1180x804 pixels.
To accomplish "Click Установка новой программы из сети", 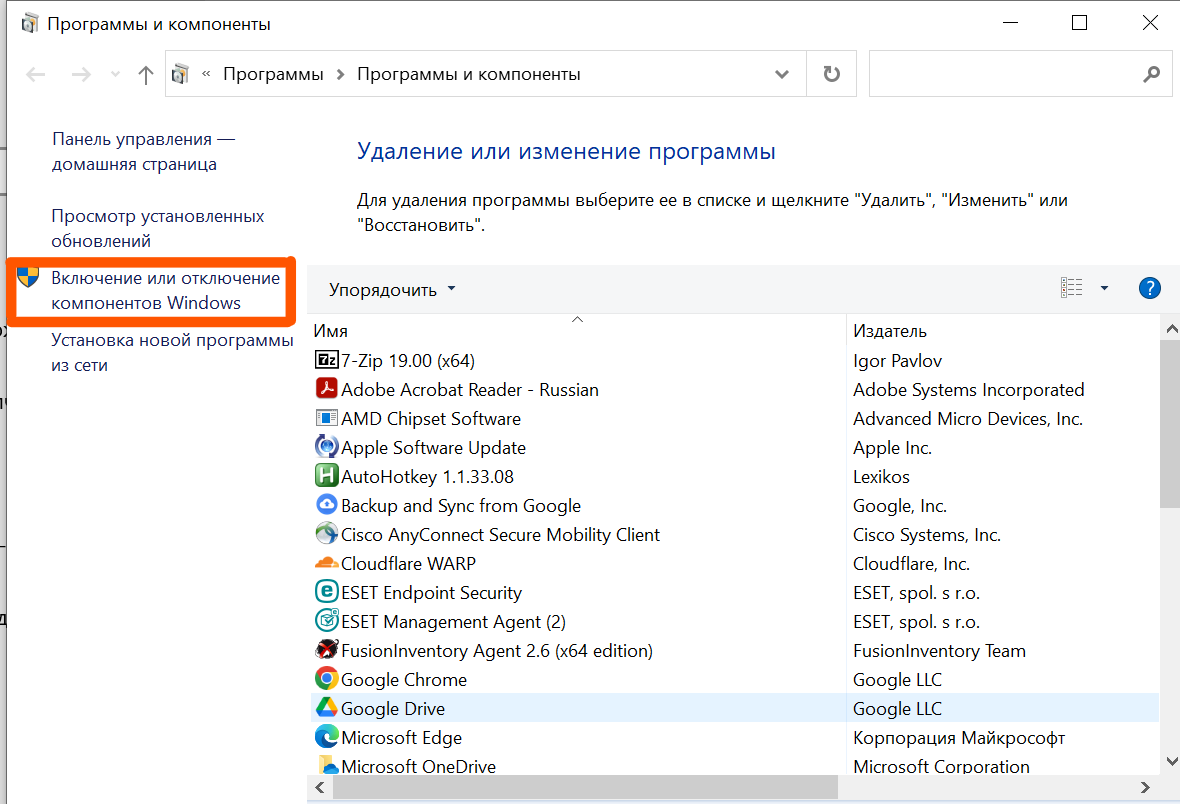I will point(172,352).
